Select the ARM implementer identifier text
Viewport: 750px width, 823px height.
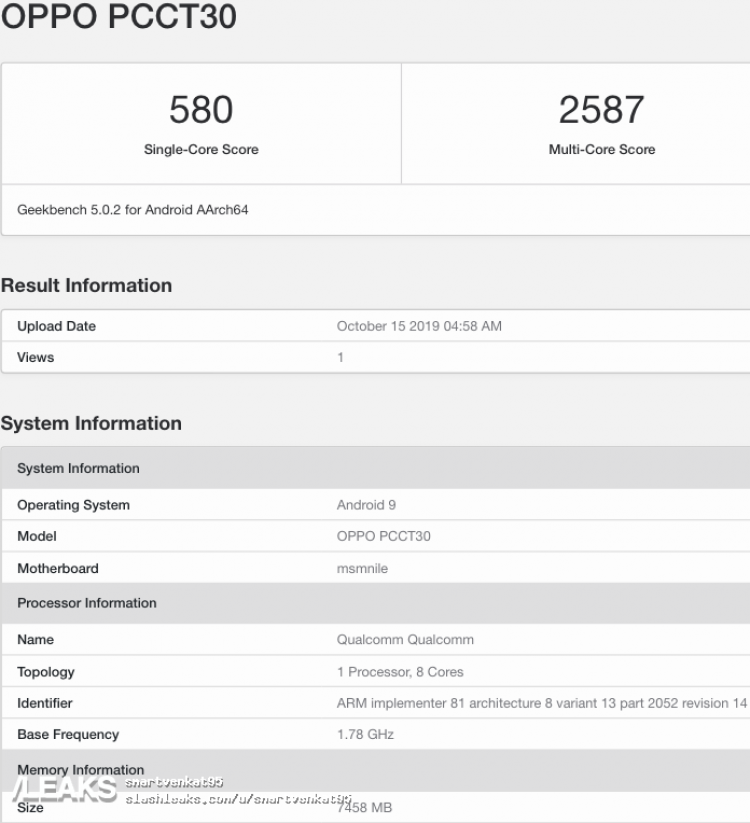[x=542, y=703]
